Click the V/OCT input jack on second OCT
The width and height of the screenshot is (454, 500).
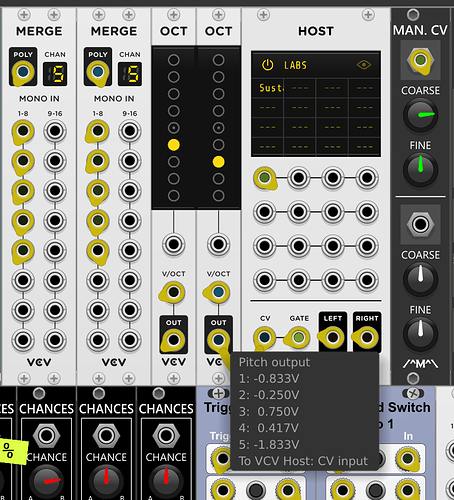pyautogui.click(x=218, y=292)
